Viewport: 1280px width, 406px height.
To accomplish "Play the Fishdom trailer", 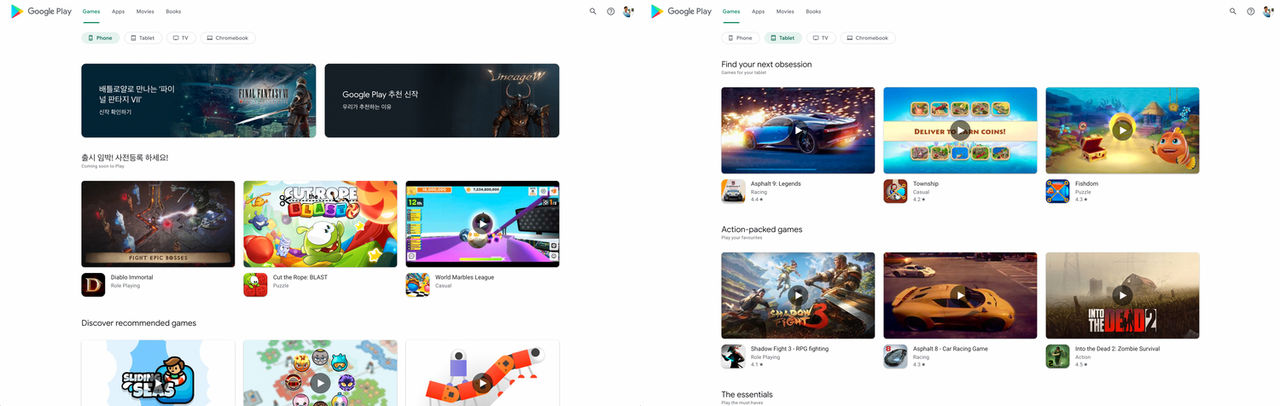I will point(1122,130).
